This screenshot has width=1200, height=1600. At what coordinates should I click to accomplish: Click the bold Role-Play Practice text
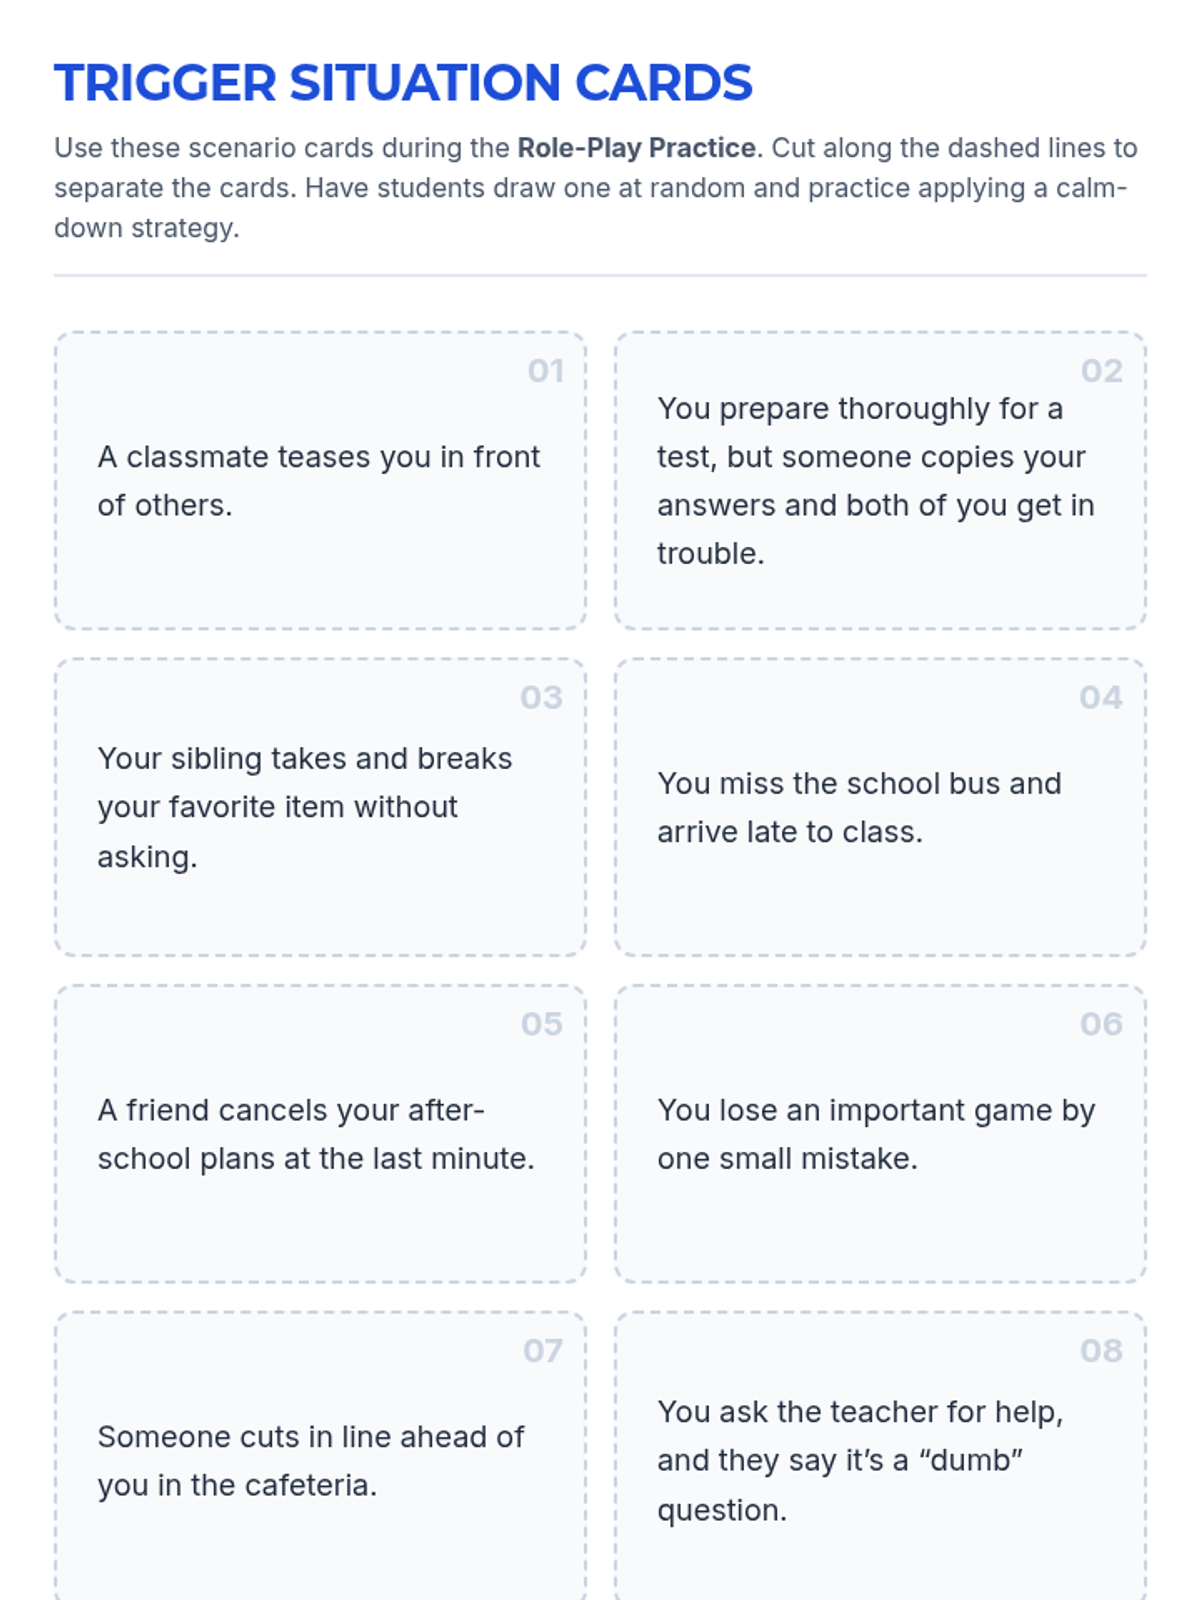636,148
